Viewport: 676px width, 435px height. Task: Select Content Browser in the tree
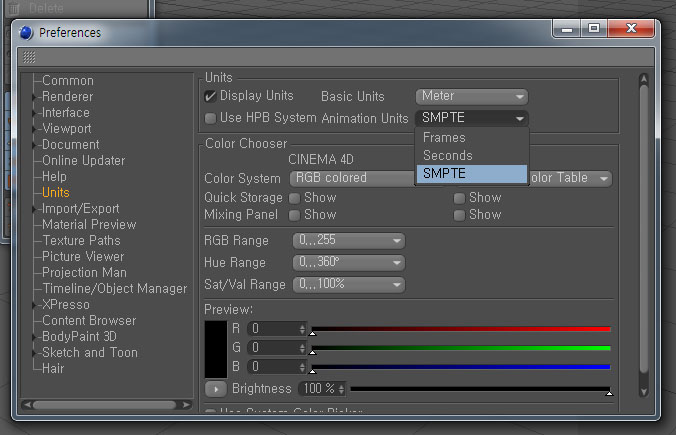point(89,321)
